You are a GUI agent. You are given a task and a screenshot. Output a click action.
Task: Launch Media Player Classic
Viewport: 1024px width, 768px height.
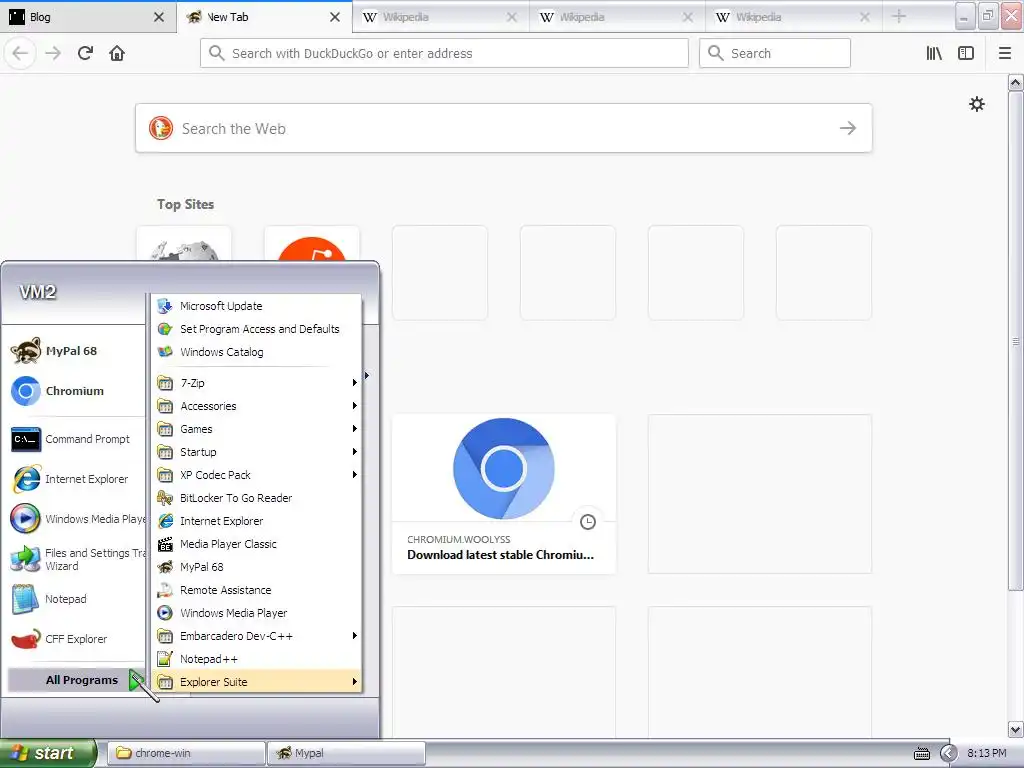(256, 543)
